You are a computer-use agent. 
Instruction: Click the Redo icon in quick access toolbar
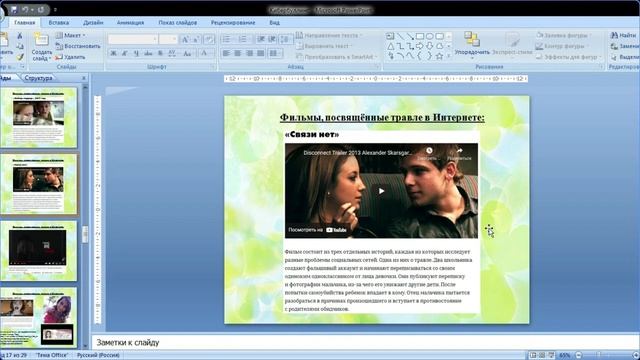pyautogui.click(x=41, y=9)
